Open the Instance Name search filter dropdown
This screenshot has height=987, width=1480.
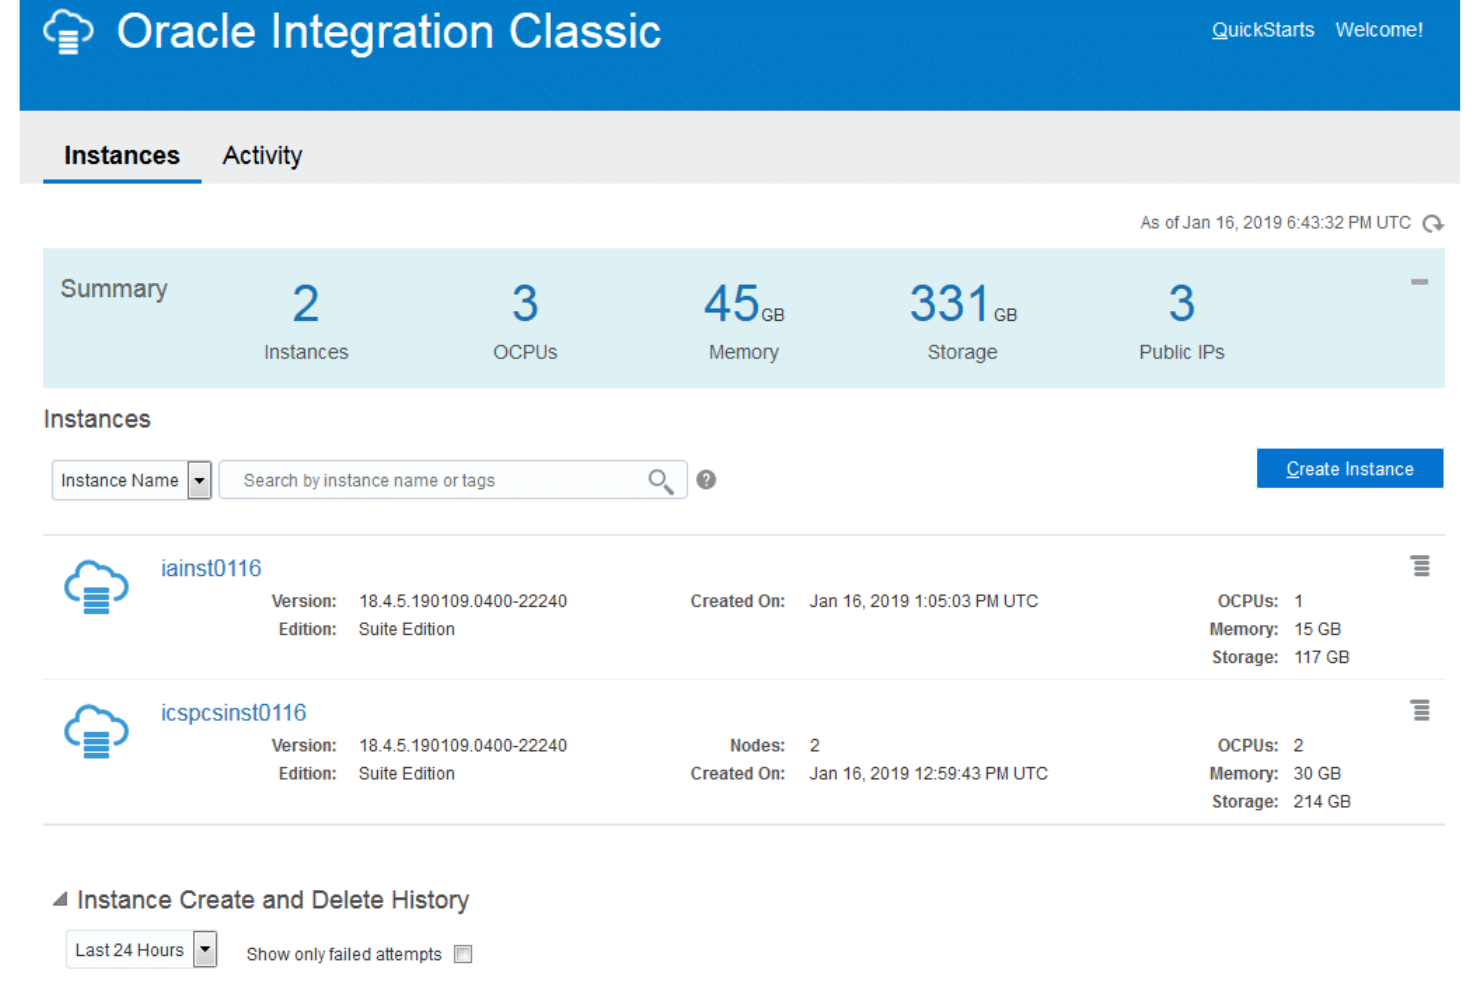tap(198, 480)
